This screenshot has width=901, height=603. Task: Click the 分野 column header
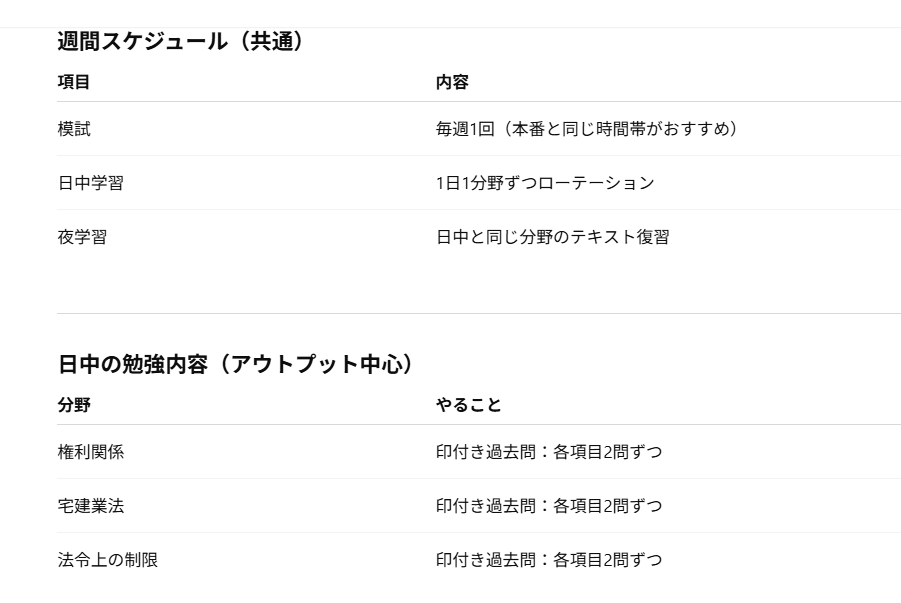pyautogui.click(x=73, y=405)
